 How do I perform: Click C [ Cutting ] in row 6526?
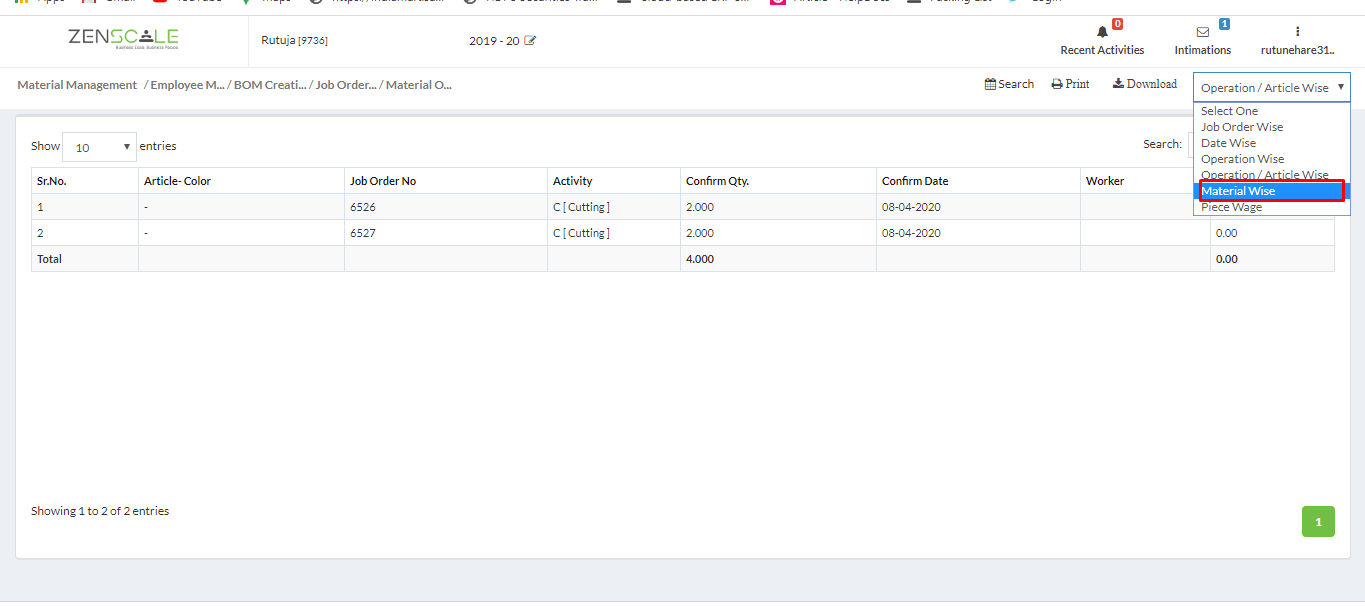tap(581, 207)
